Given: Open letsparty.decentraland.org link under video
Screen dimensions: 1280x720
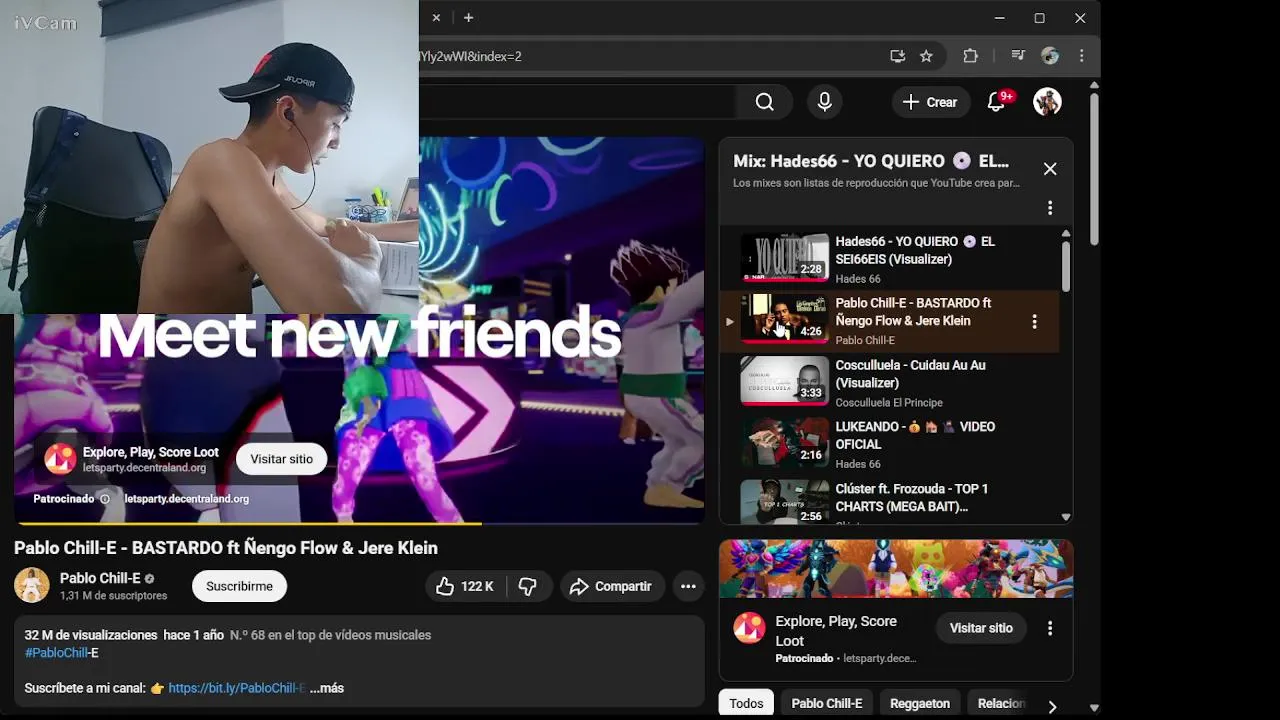Looking at the screenshot, I should click(x=186, y=499).
